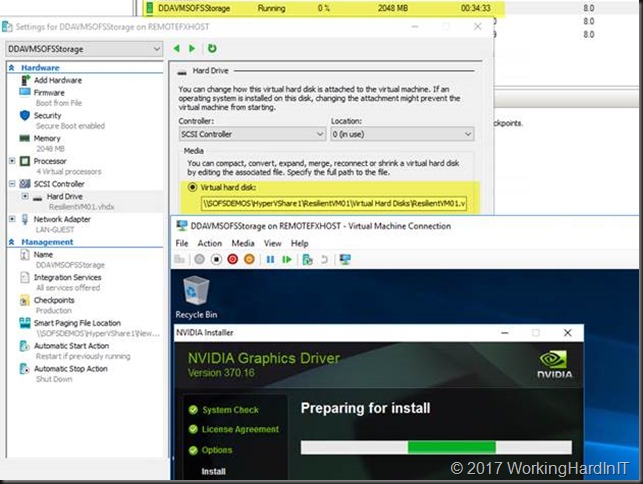
Task: Click the 2048 MB assigned memory cell
Action: pyautogui.click(x=393, y=8)
